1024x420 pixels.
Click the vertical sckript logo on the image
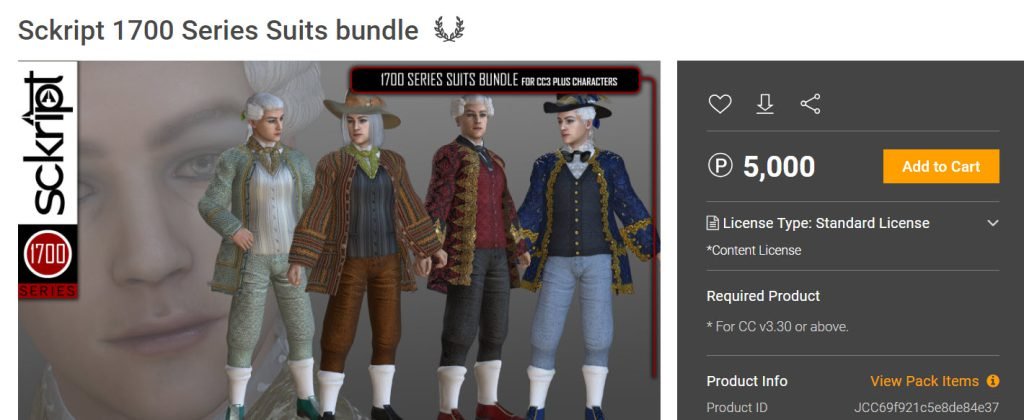point(48,142)
